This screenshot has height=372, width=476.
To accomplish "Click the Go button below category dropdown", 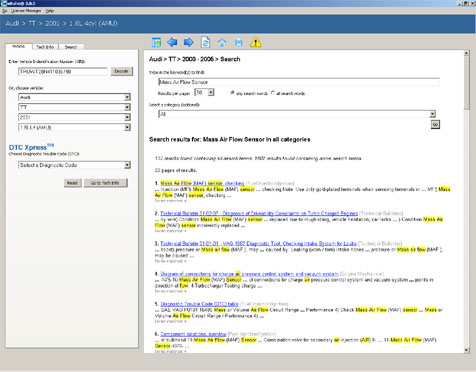I will (435, 125).
